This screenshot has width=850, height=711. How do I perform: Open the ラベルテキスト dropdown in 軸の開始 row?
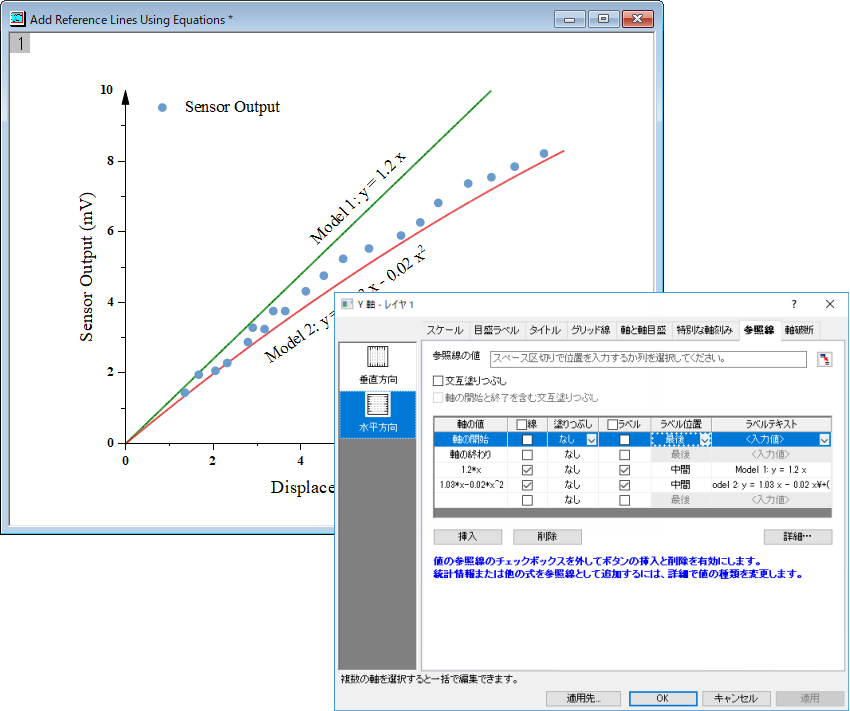(x=825, y=439)
